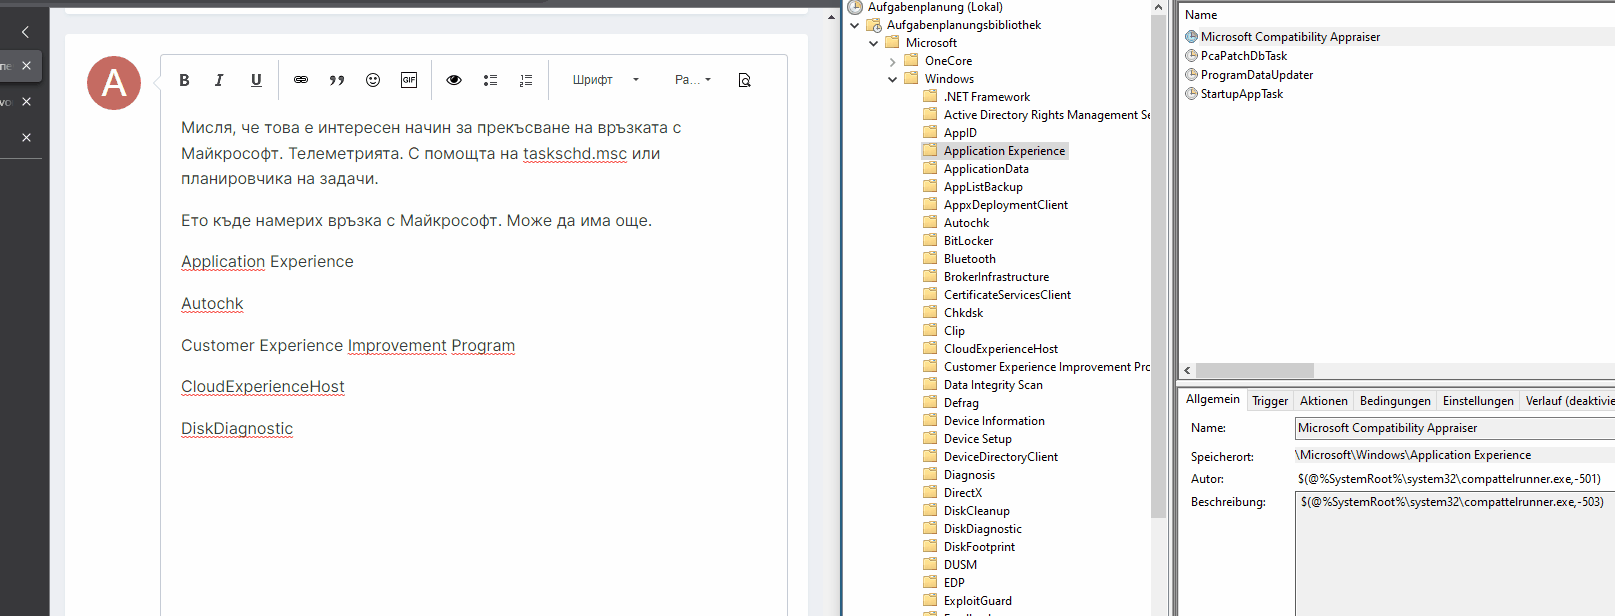Click folder tree vertical scrollbar
Image resolution: width=1615 pixels, height=616 pixels.
pyautogui.click(x=1159, y=267)
